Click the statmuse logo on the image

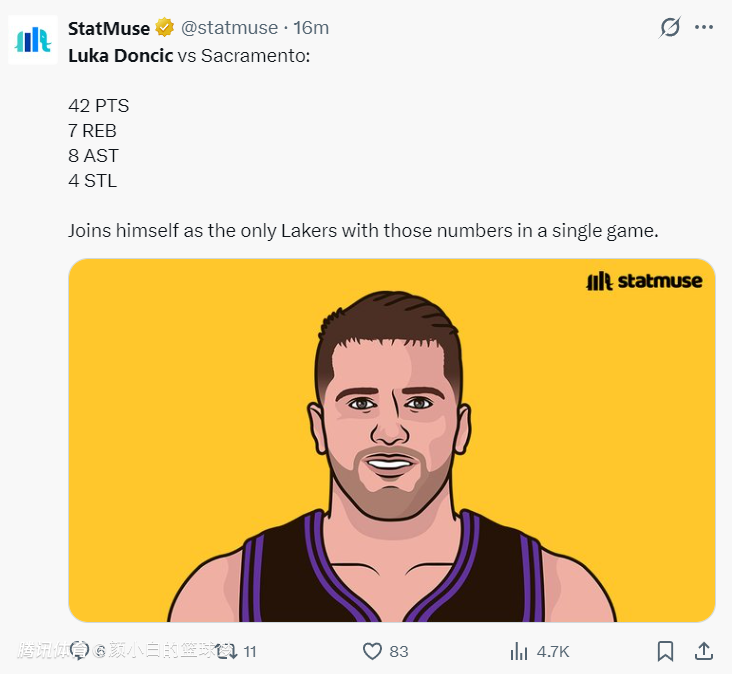[644, 281]
